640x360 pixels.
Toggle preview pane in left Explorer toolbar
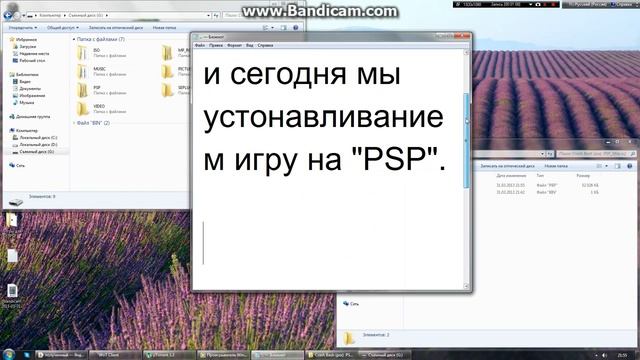coord(283,28)
